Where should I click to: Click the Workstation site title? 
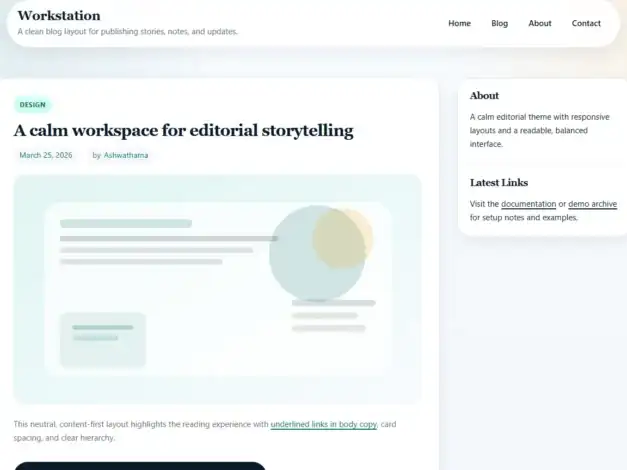point(59,16)
